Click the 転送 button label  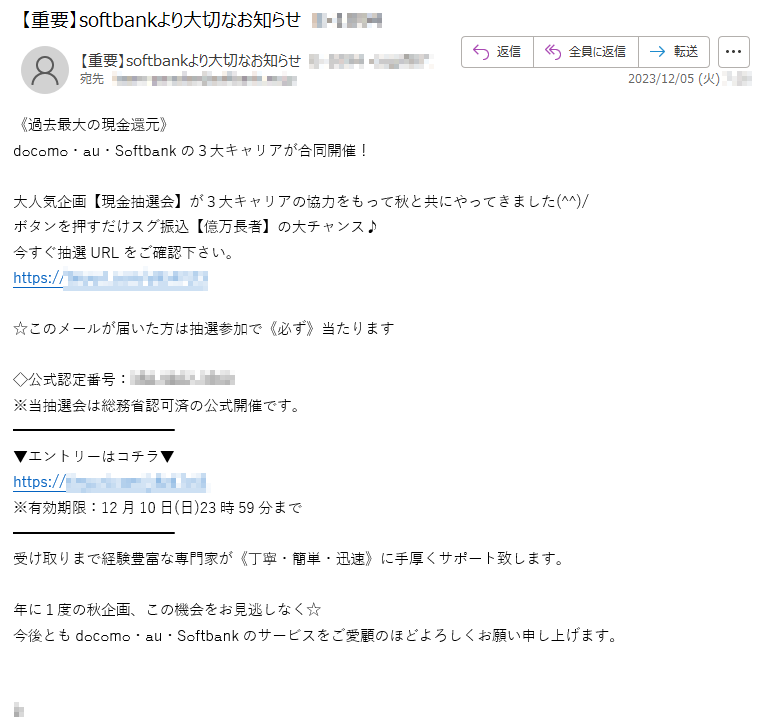[x=685, y=52]
